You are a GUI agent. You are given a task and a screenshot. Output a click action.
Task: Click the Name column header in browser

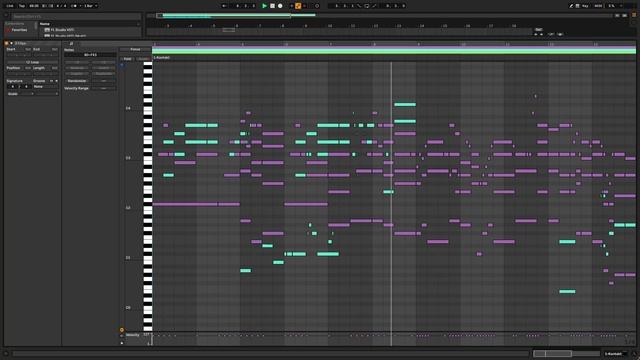[x=45, y=24]
